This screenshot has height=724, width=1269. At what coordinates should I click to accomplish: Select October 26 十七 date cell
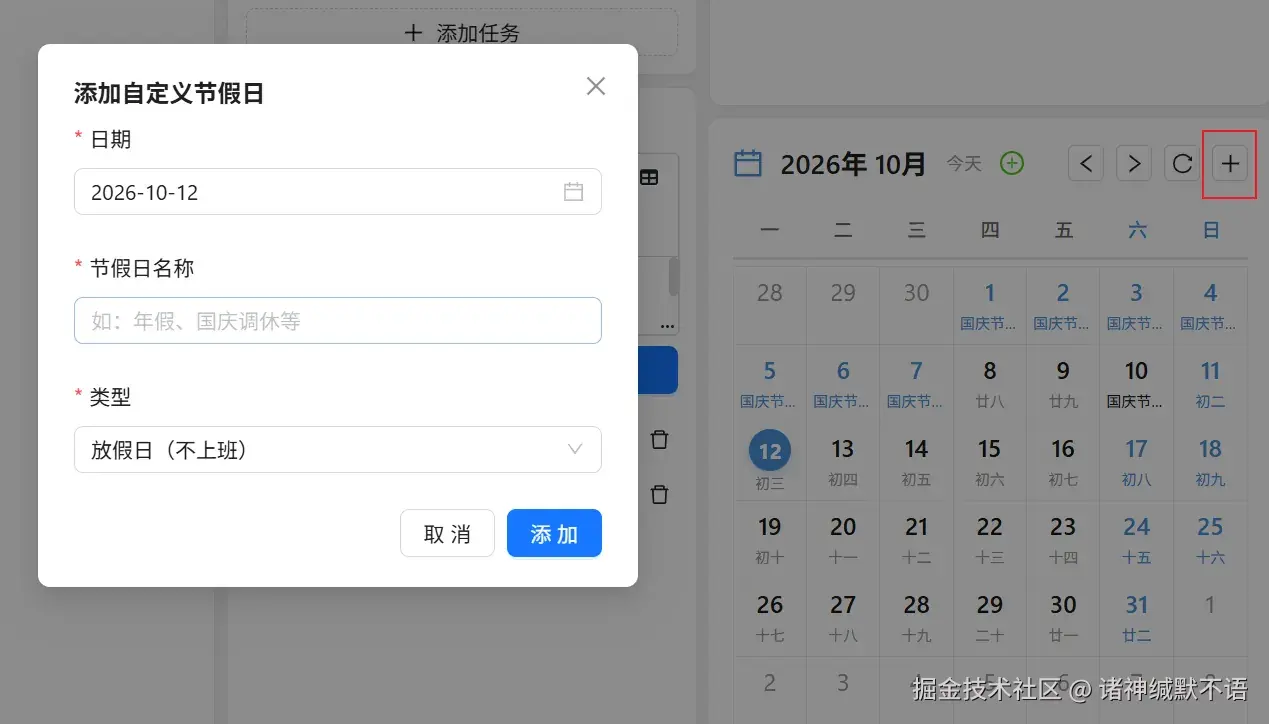pos(770,618)
